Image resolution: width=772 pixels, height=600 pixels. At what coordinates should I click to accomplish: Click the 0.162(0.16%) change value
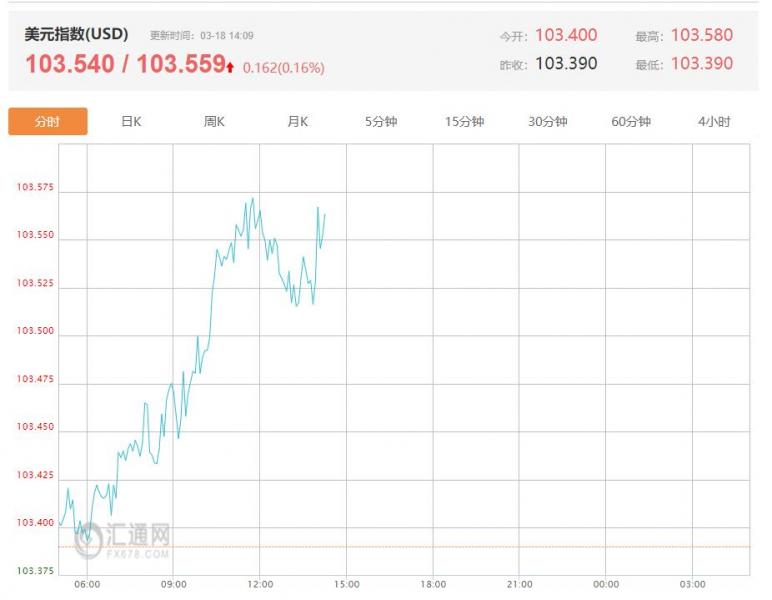(x=283, y=68)
